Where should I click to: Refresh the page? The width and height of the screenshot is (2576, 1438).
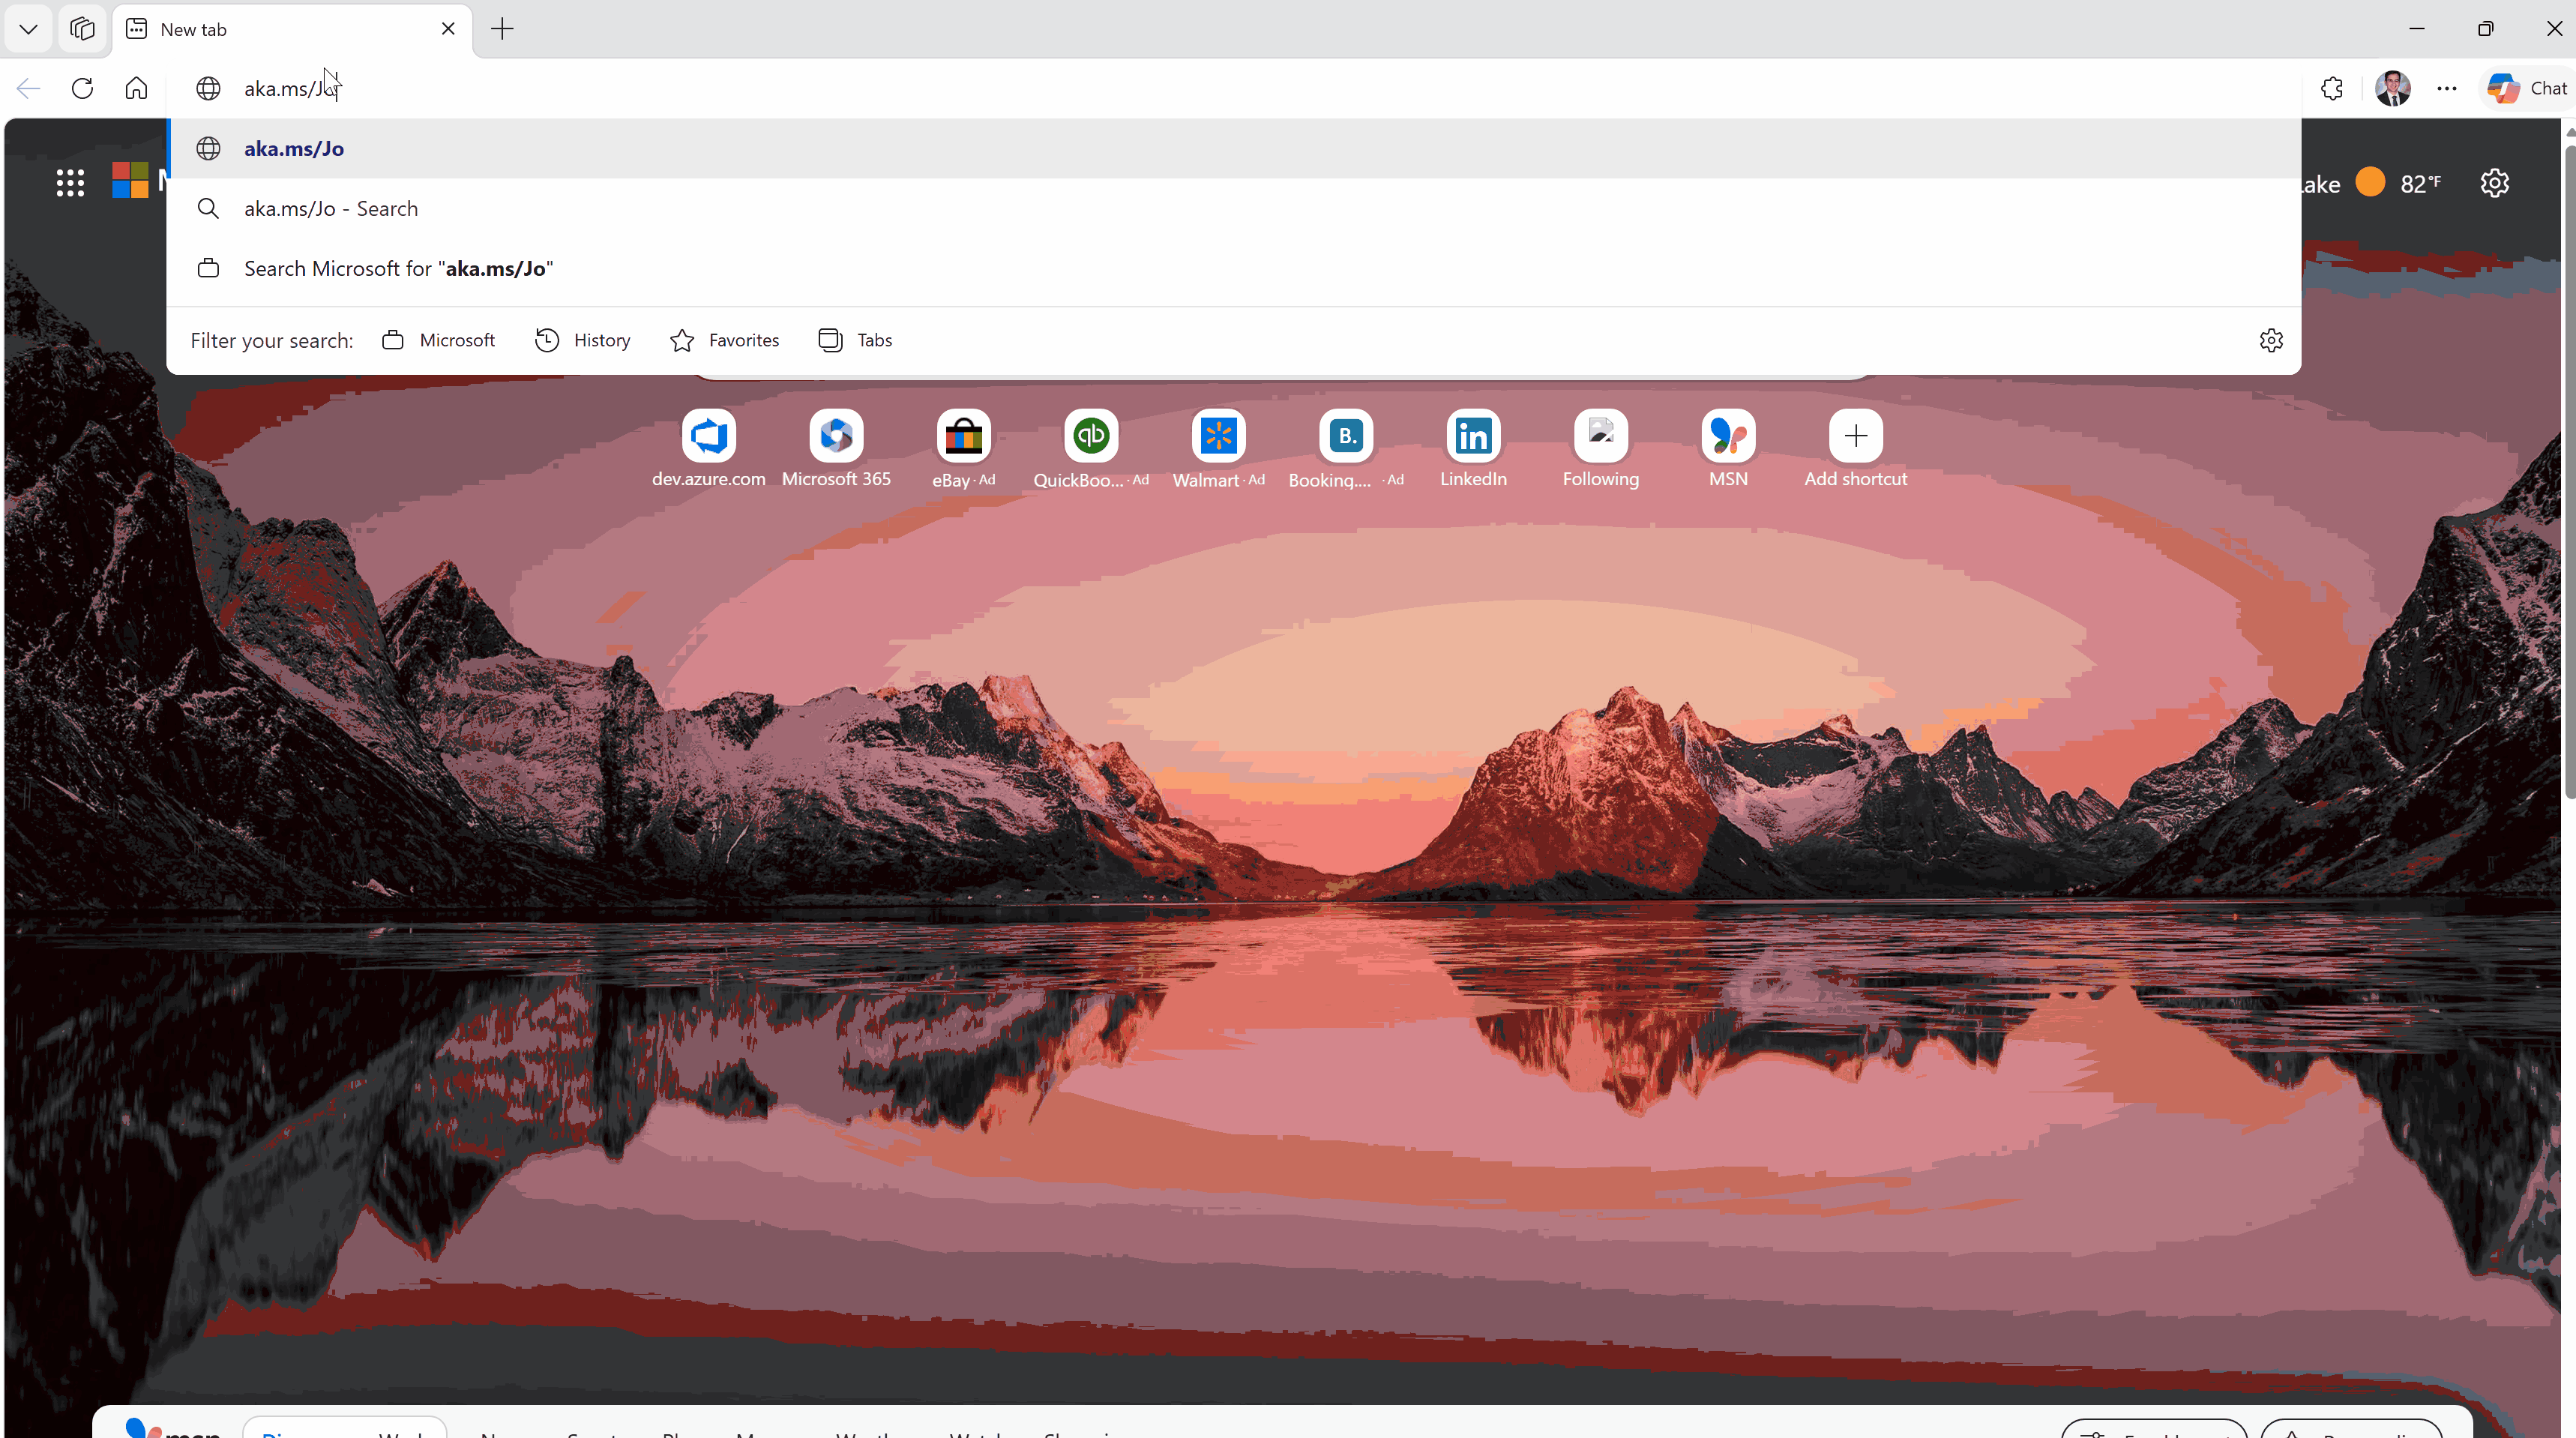point(82,88)
